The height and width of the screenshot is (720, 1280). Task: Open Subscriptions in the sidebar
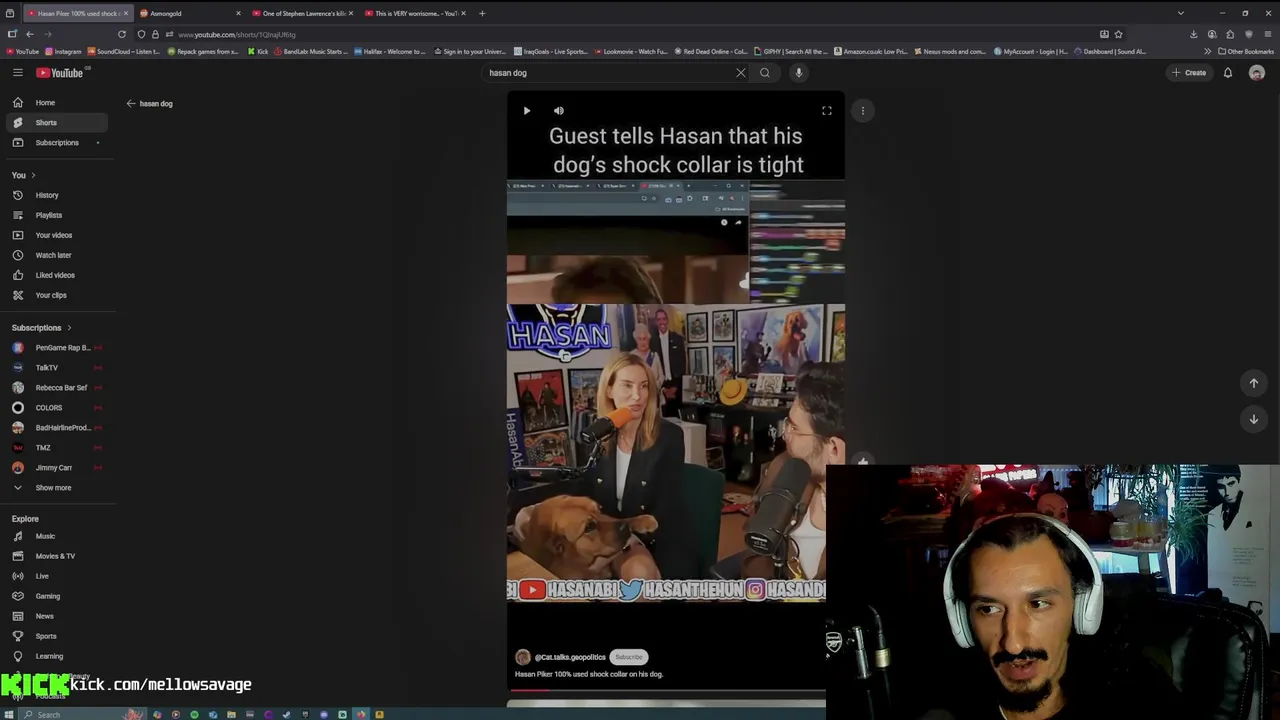click(x=56, y=142)
